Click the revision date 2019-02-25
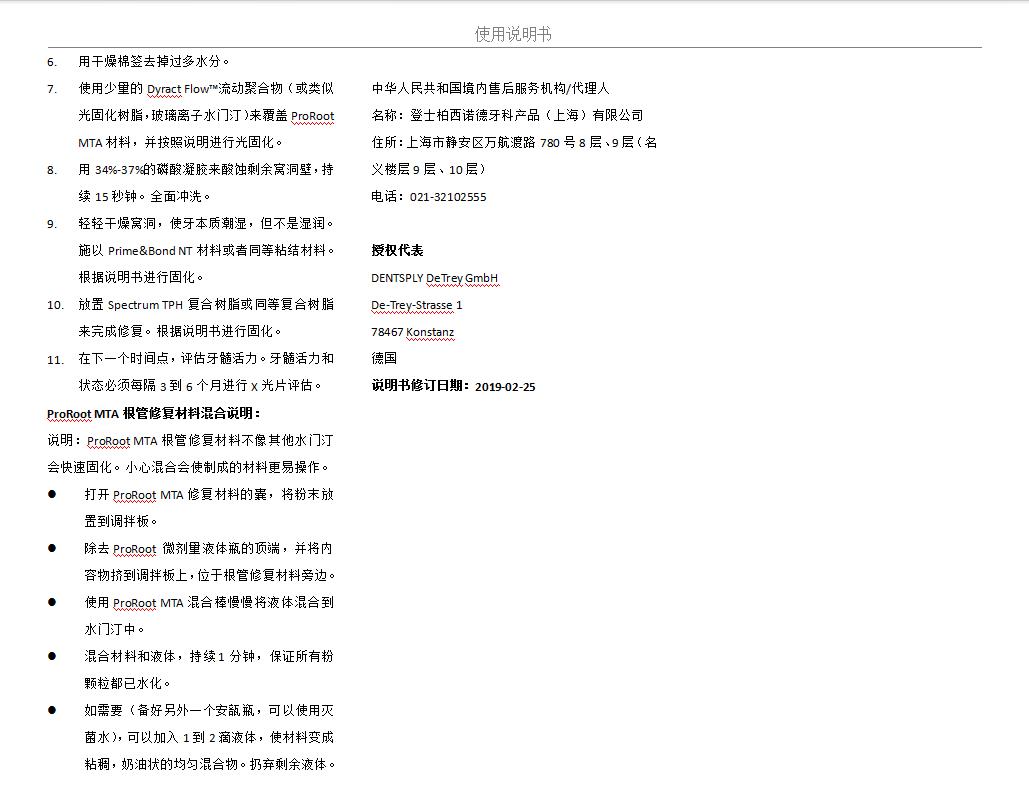 tap(505, 386)
